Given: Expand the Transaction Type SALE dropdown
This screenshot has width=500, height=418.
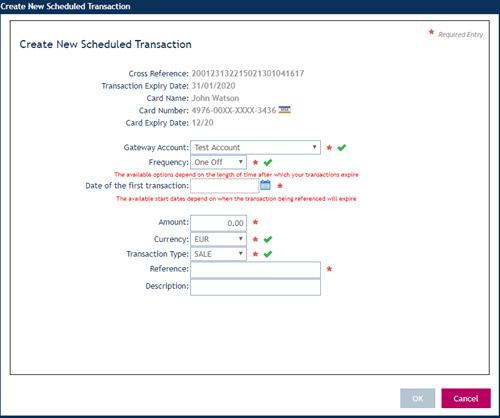Looking at the screenshot, I should coord(218,254).
